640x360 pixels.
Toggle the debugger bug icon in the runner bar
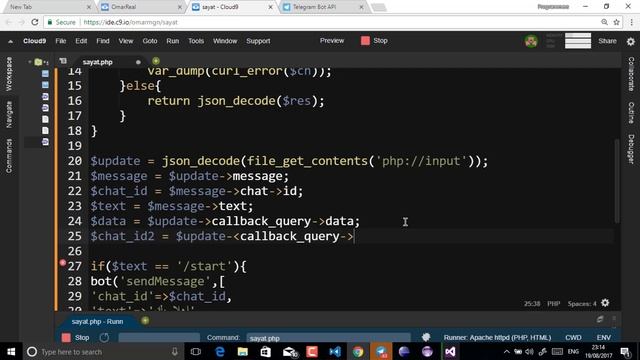[x=426, y=338]
